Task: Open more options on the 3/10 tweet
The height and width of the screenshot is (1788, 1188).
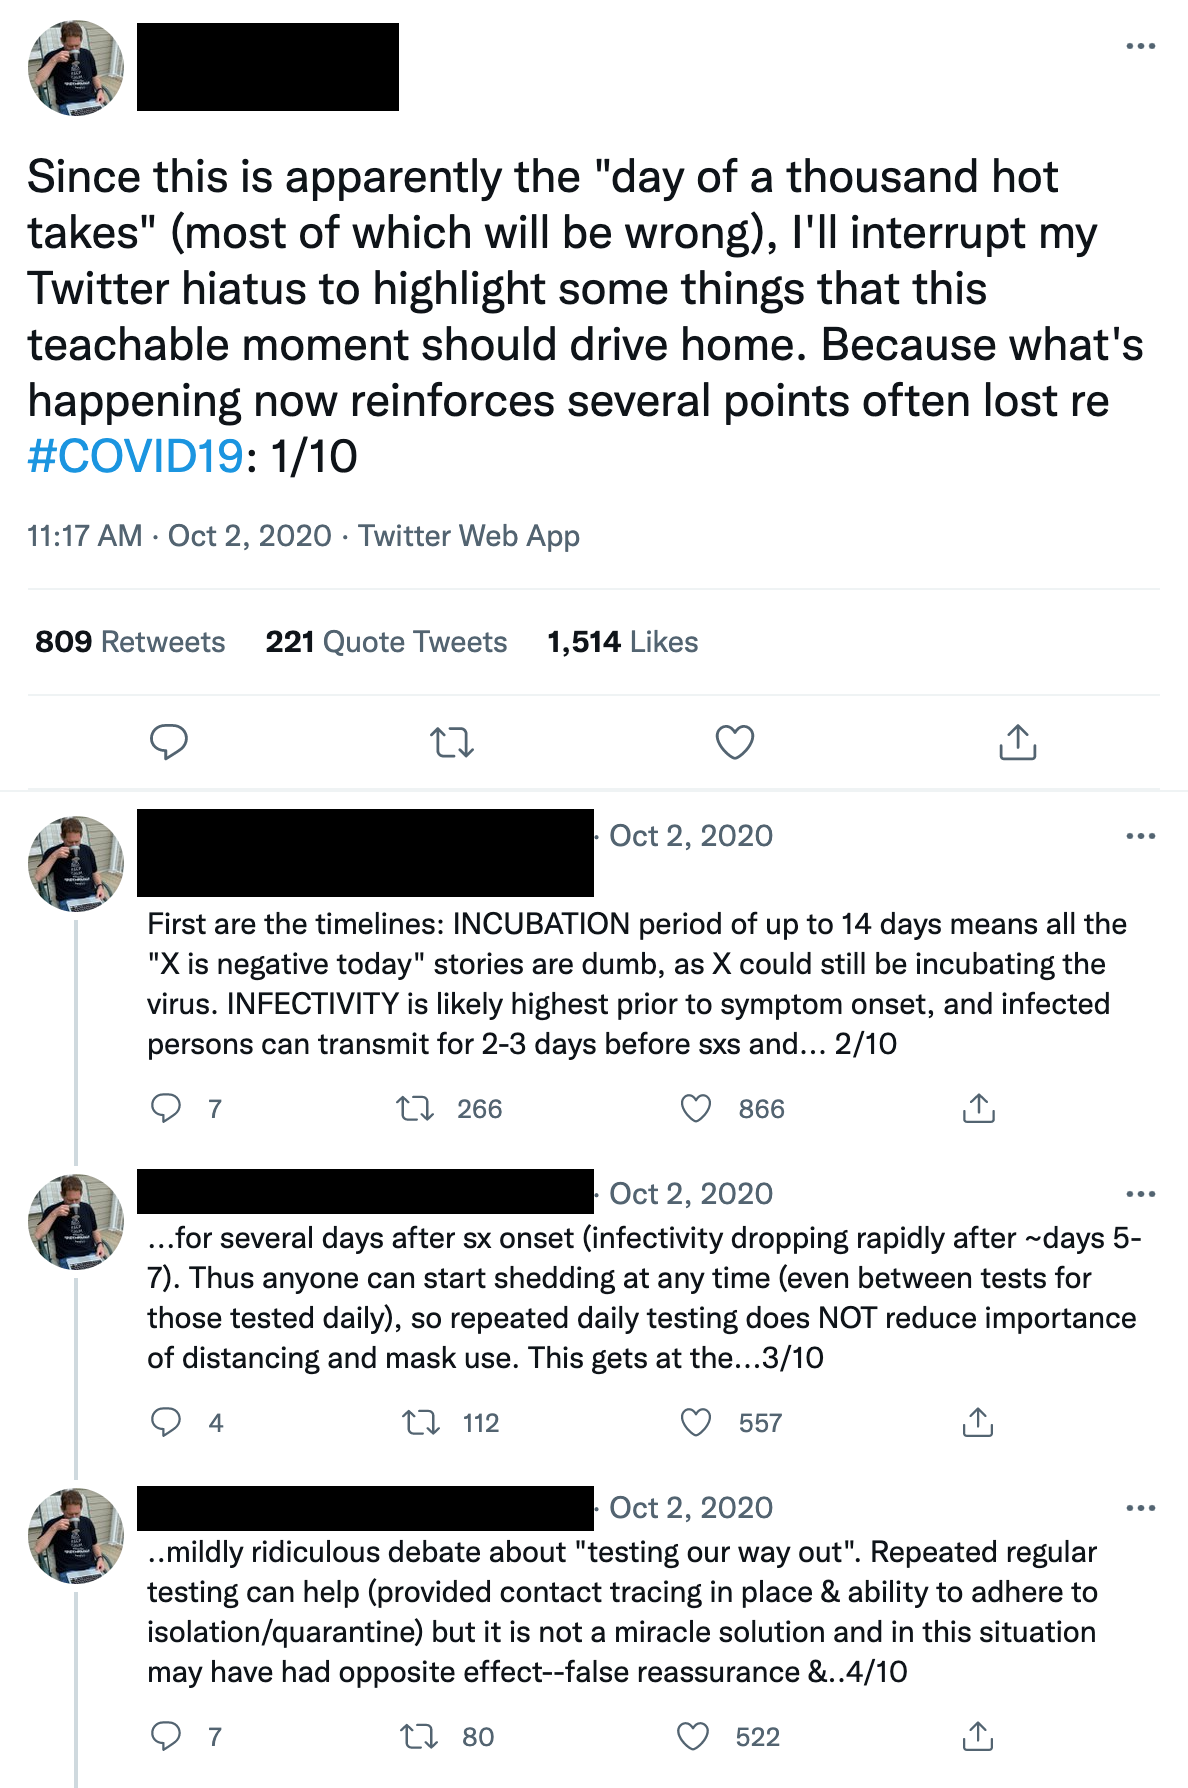Action: [x=1140, y=1194]
